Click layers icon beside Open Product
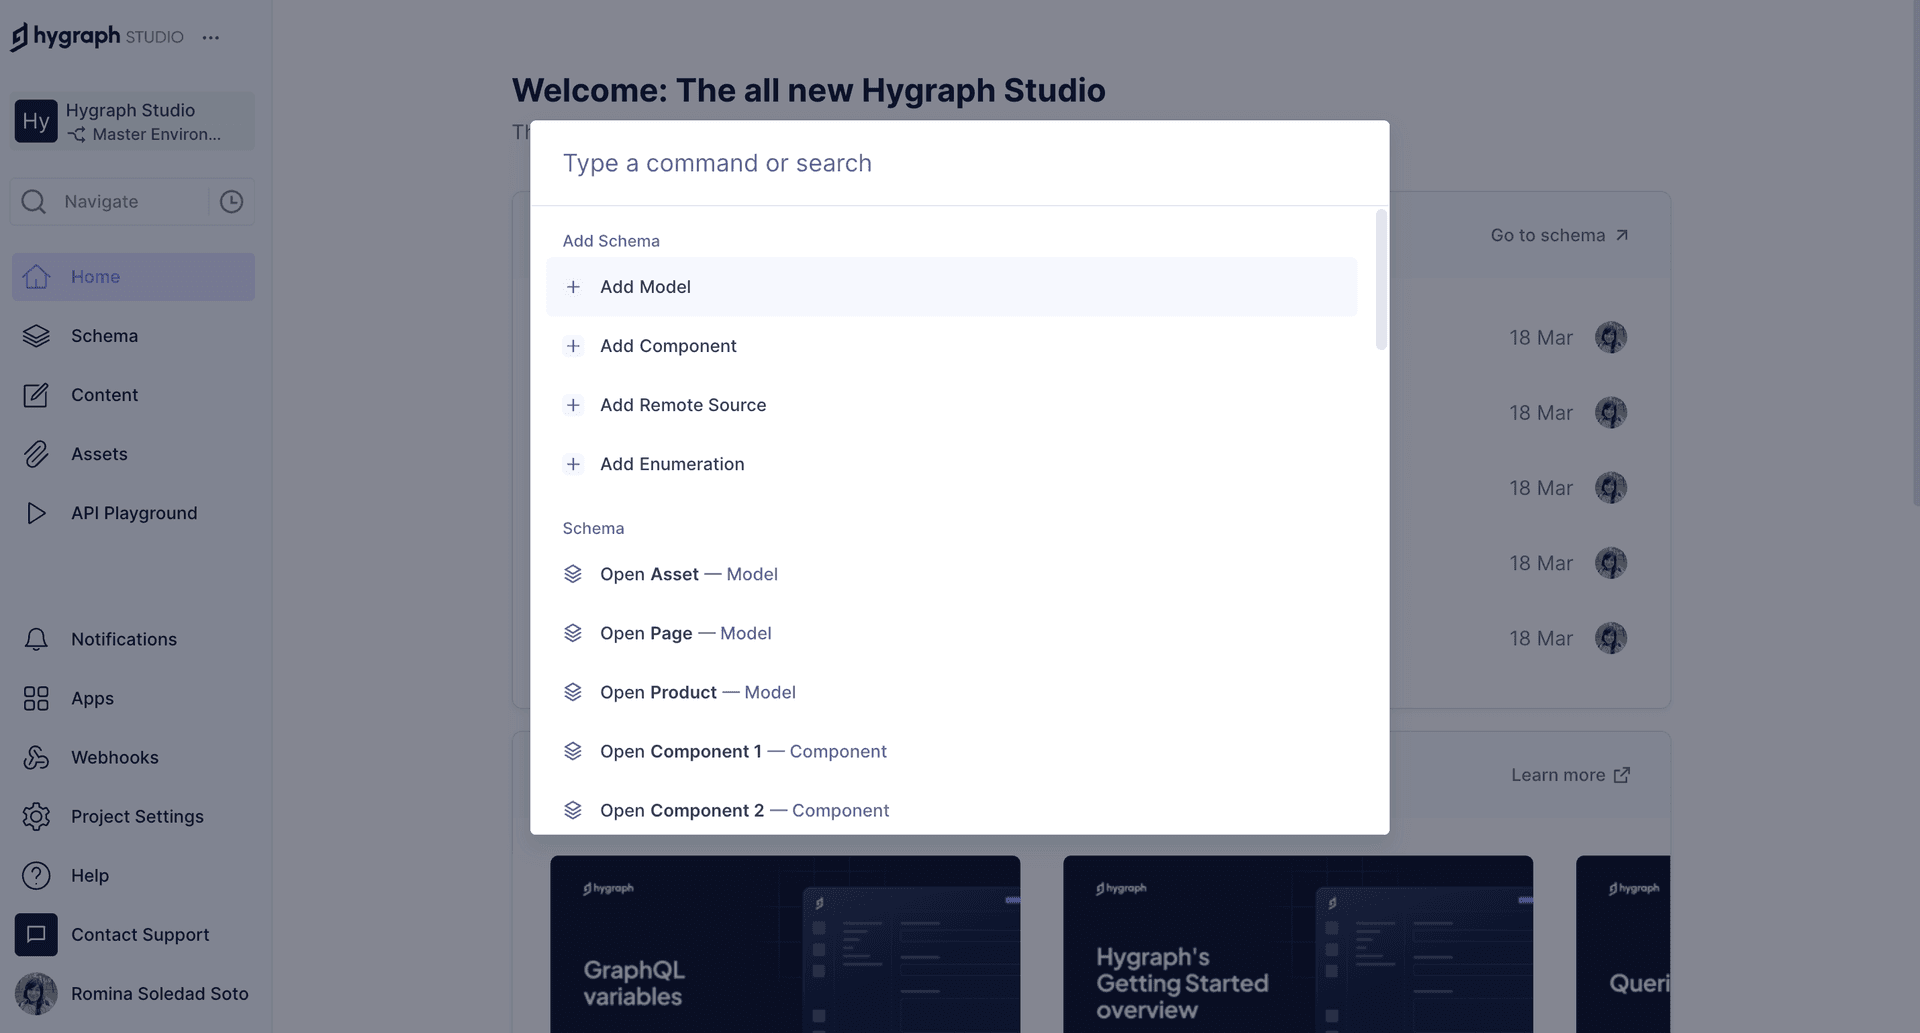Image resolution: width=1920 pixels, height=1033 pixels. pos(573,692)
